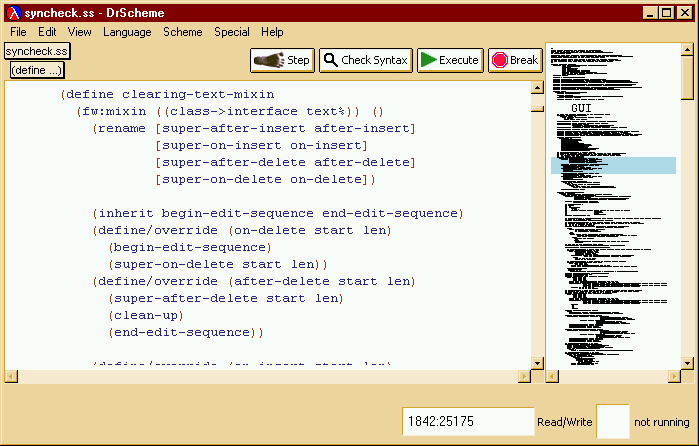
Task: Open the syncheck.ss filename button
Action: click(37, 51)
